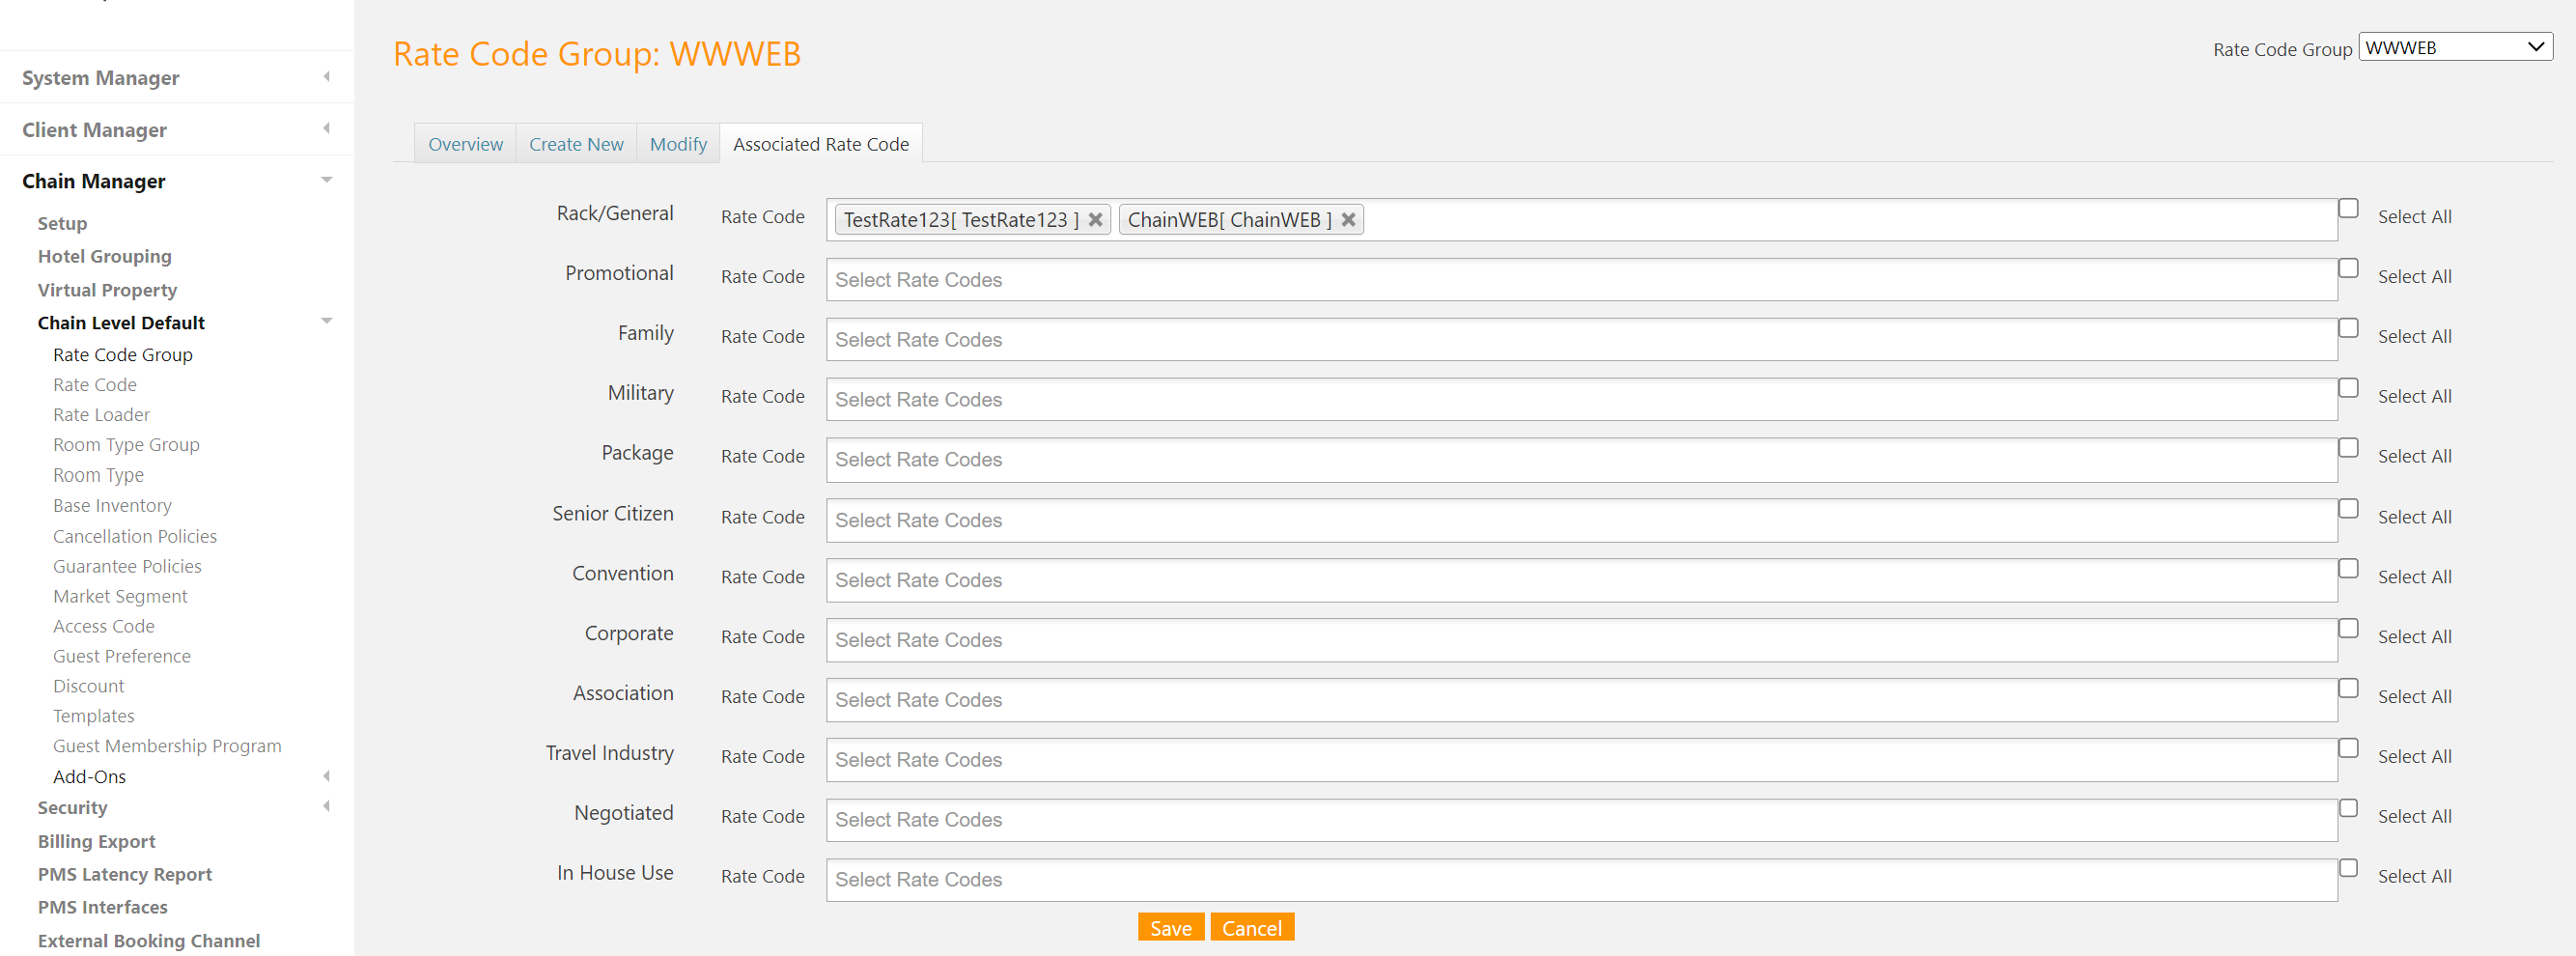
Task: Click the Travel Industry rate codes field
Action: pyautogui.click(x=1581, y=760)
